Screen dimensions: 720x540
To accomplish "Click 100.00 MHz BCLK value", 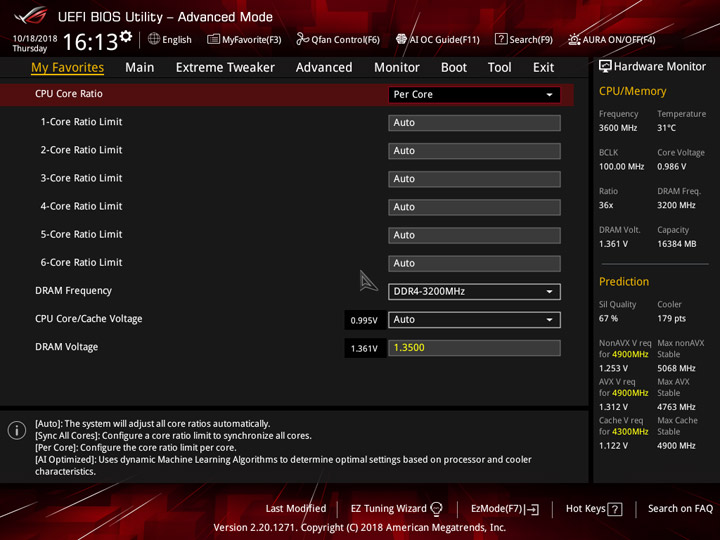I will point(621,167).
